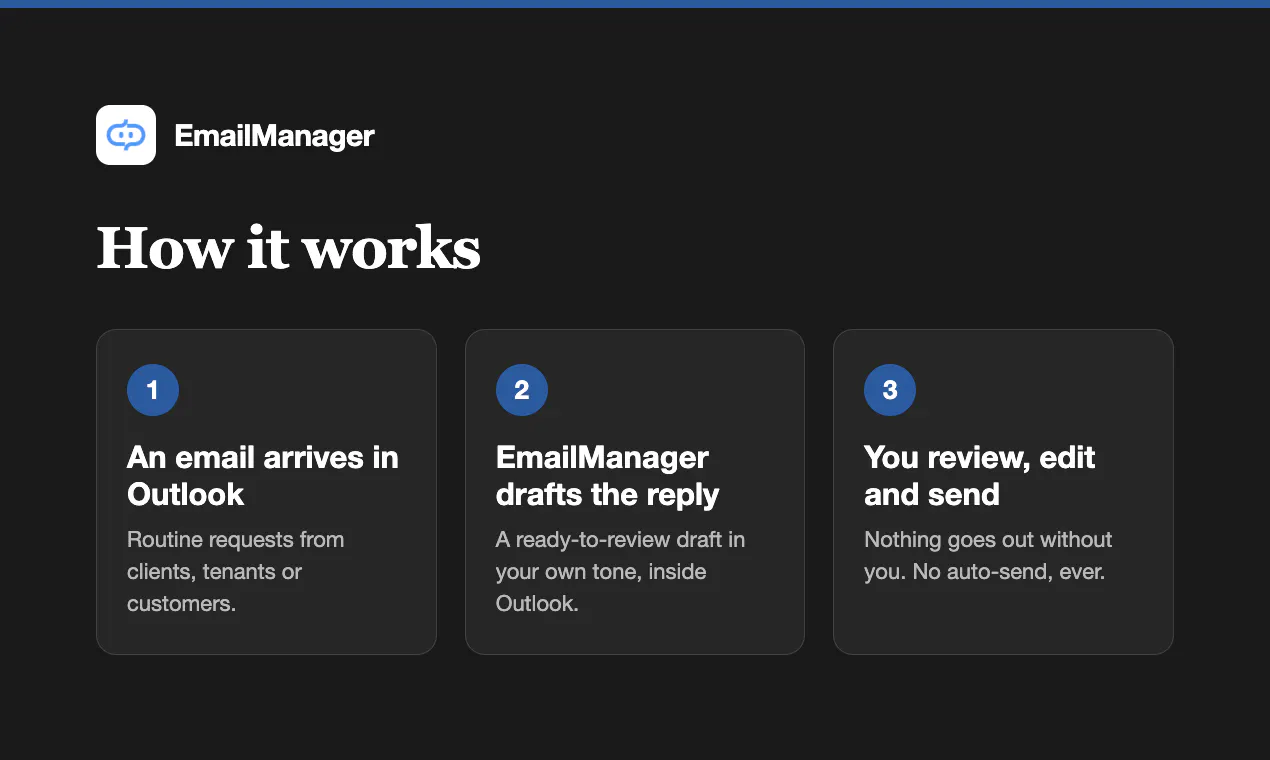
Task: Click the step 1 number badge
Action: coord(153,390)
